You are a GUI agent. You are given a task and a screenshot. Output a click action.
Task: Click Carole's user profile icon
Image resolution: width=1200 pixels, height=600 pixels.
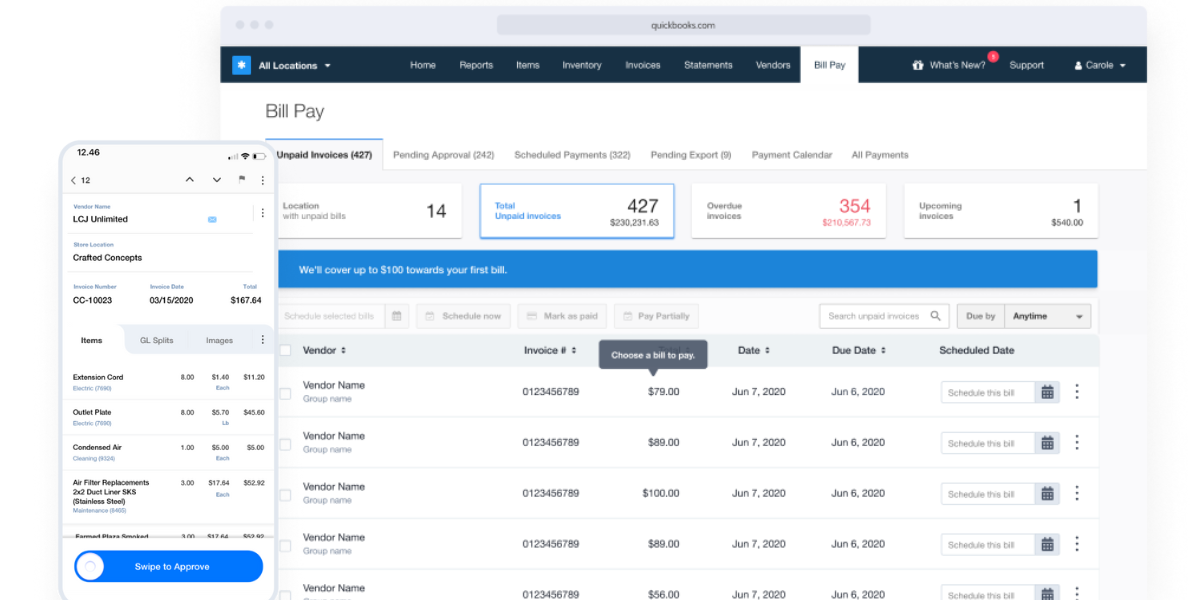click(1079, 66)
